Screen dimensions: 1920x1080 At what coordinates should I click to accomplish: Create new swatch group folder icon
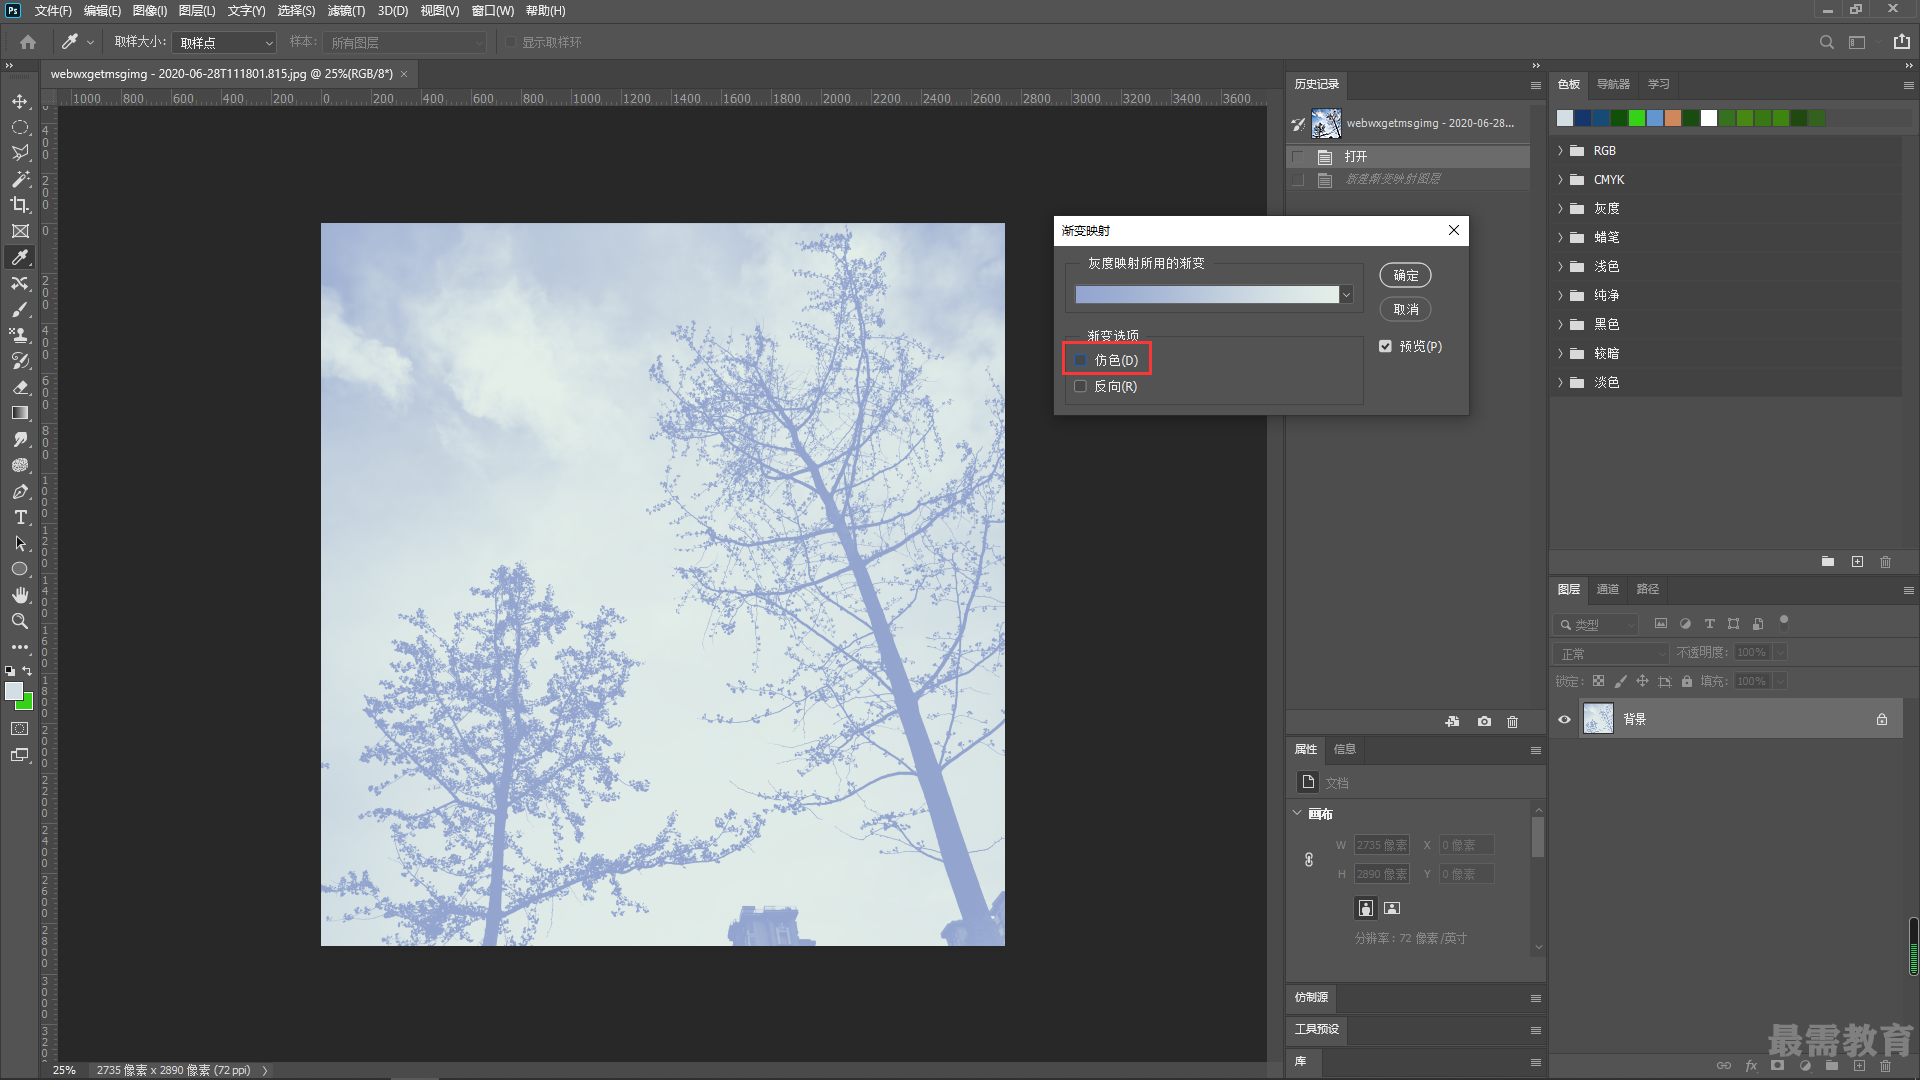coord(1828,562)
